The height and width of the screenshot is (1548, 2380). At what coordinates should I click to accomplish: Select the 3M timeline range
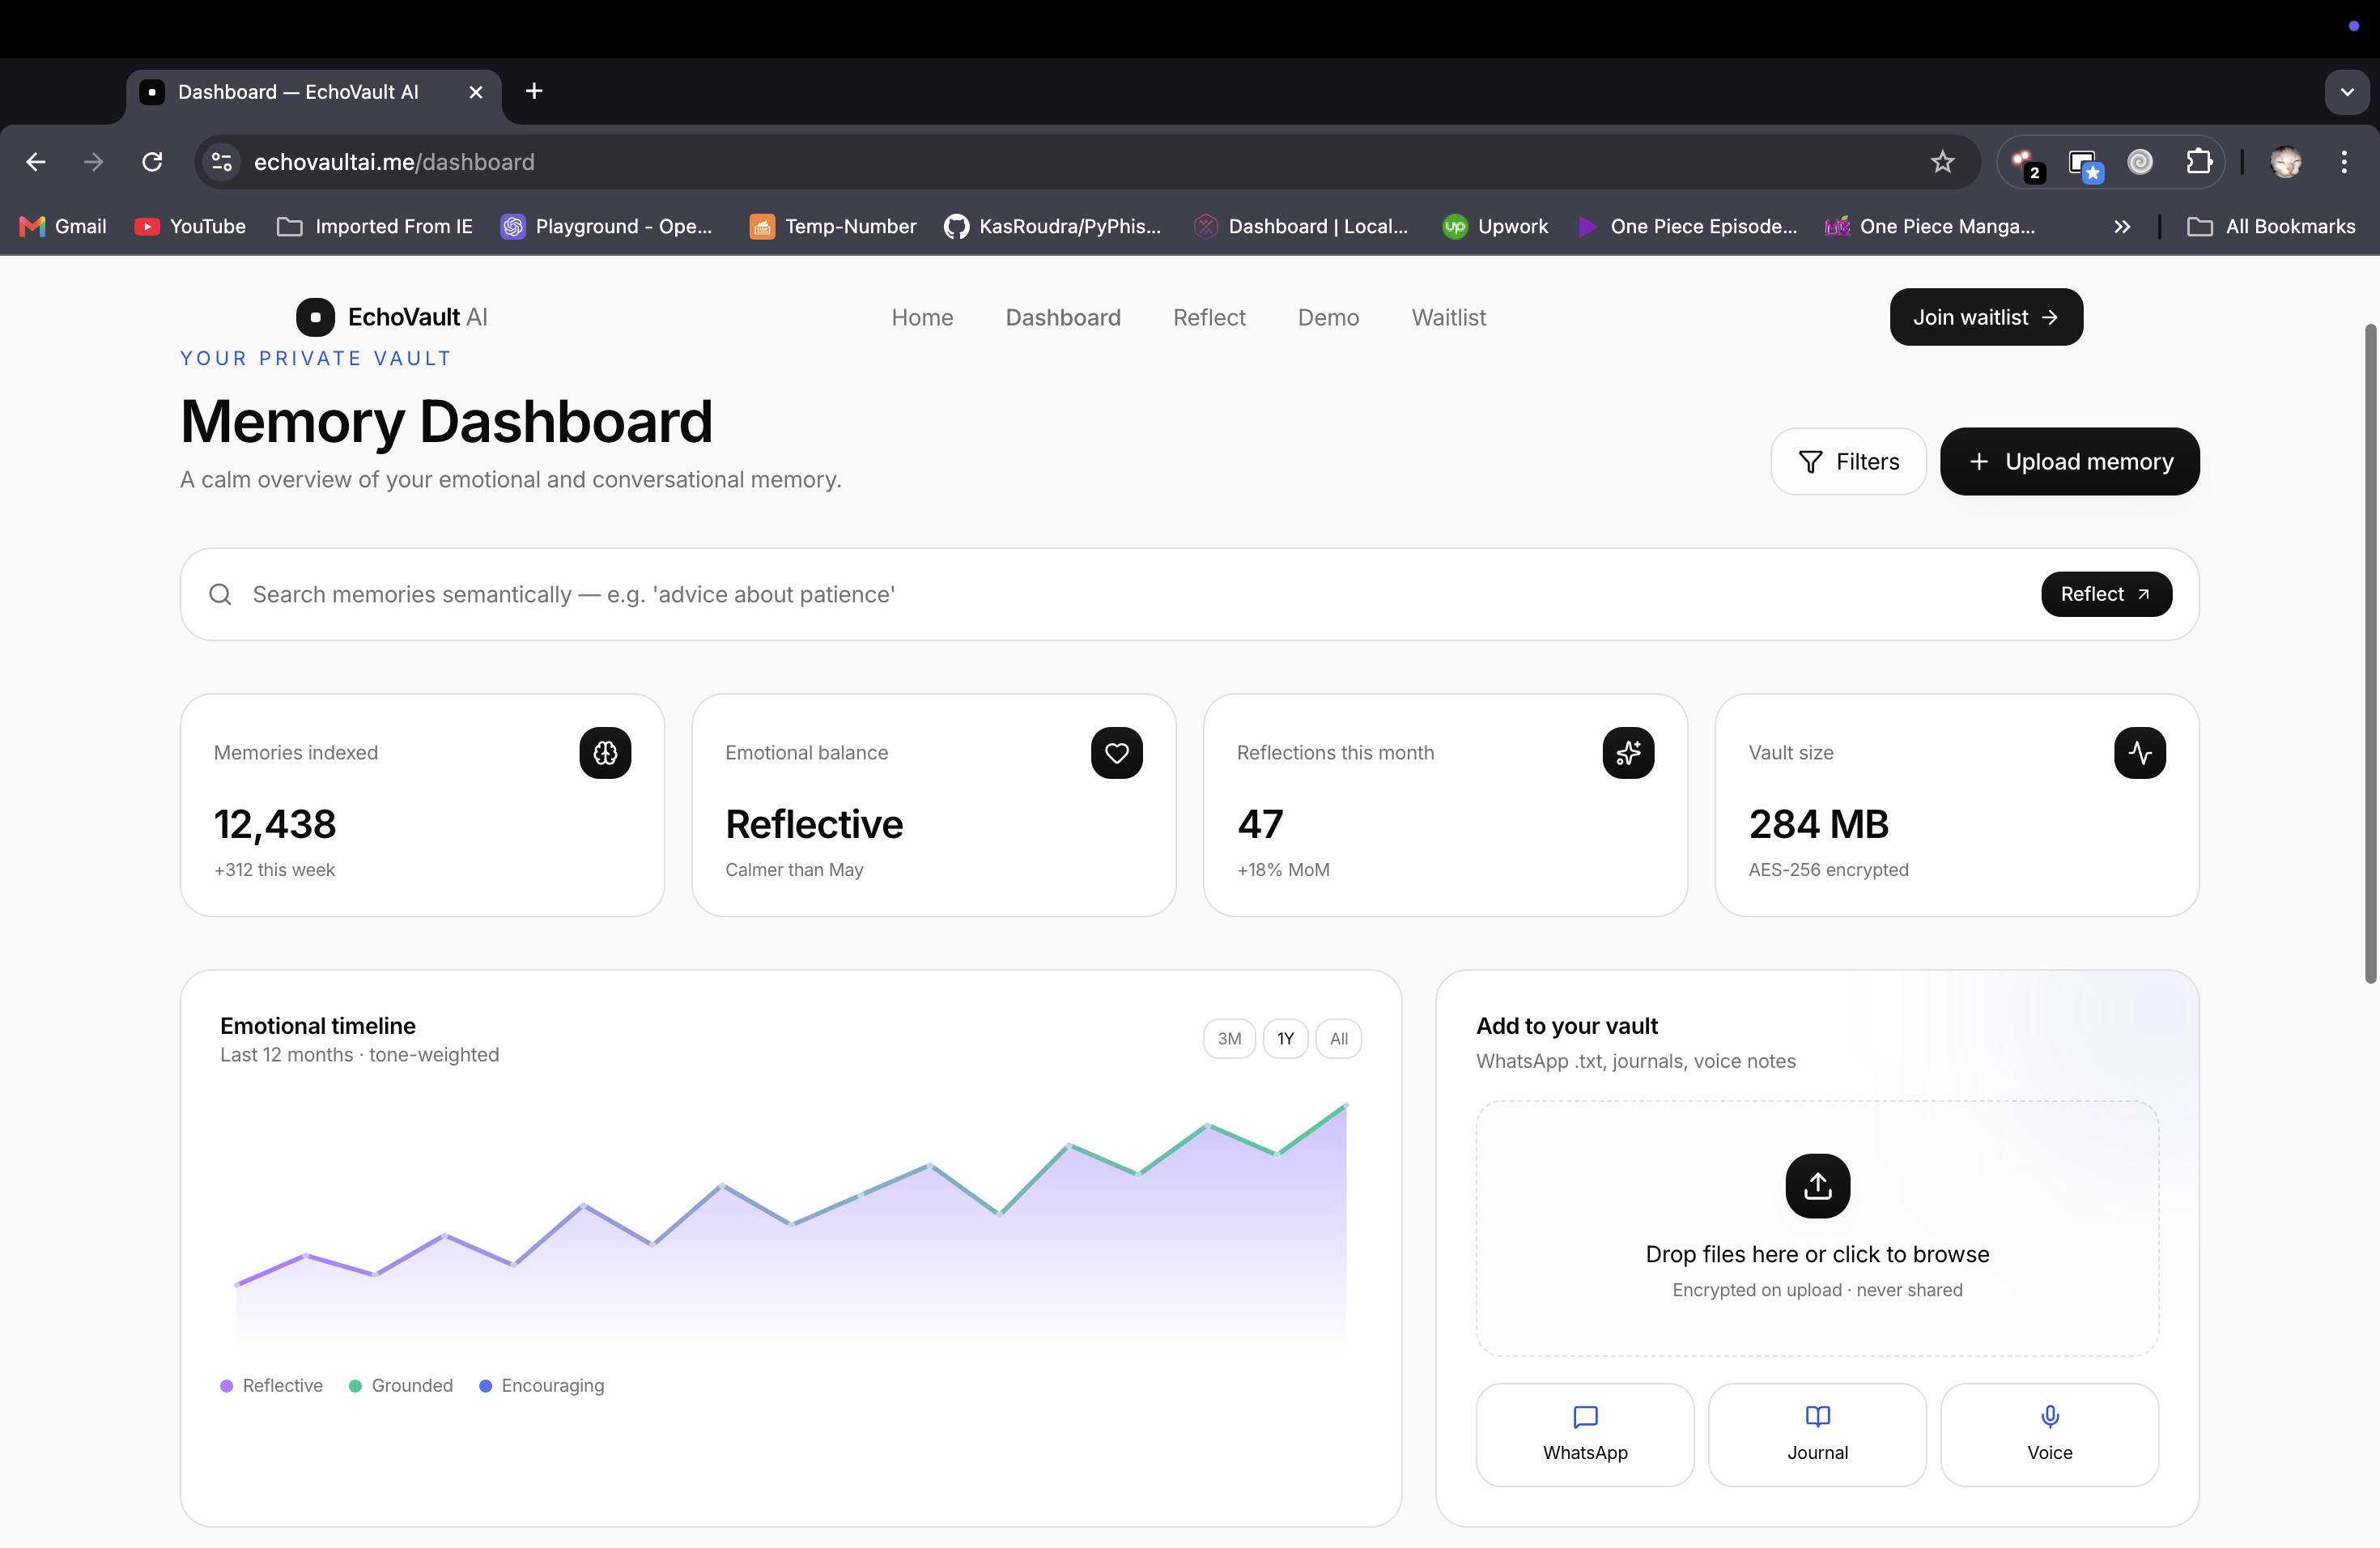1229,1039
